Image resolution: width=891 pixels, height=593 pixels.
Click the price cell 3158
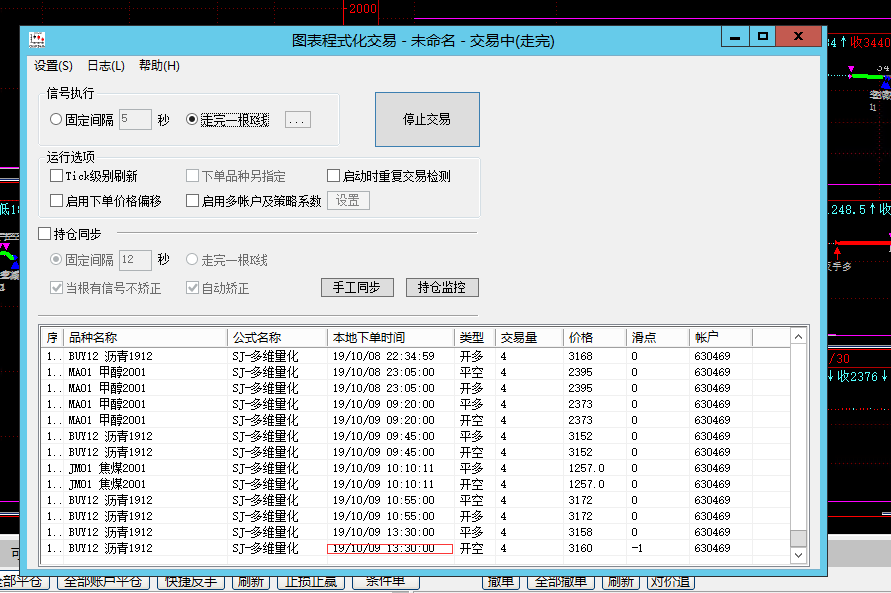coord(580,532)
